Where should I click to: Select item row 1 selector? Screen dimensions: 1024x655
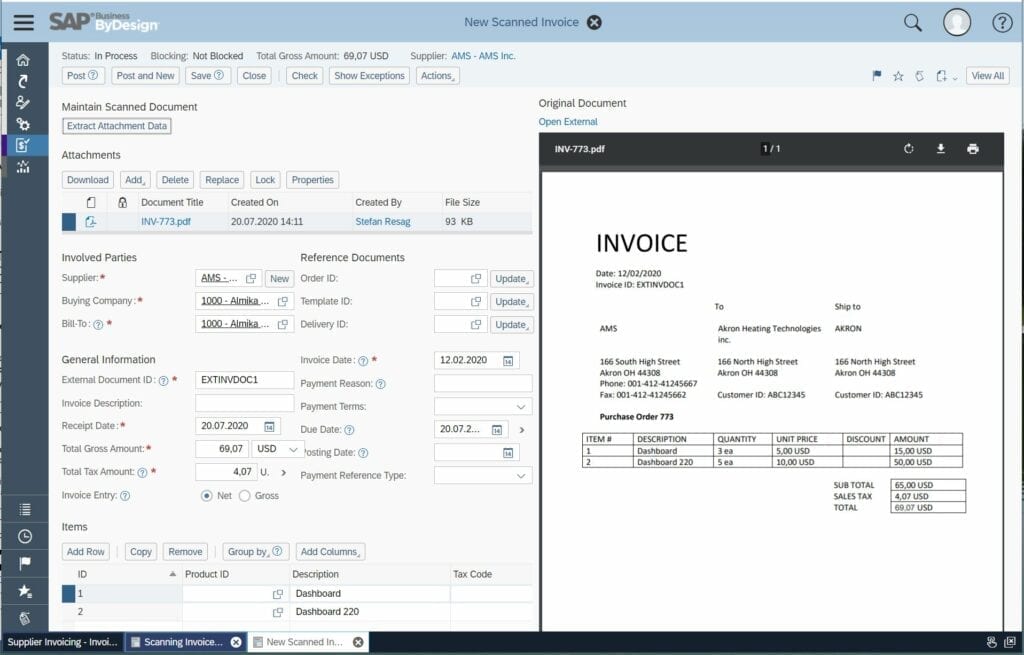(68, 594)
